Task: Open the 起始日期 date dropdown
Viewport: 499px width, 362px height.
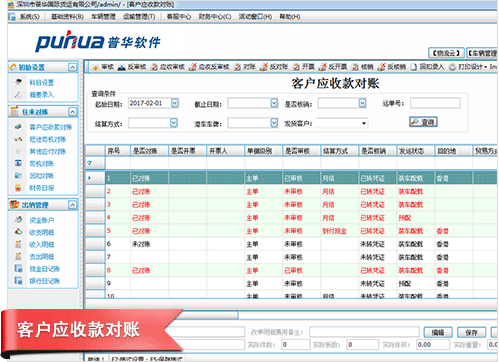Action: 175,103
